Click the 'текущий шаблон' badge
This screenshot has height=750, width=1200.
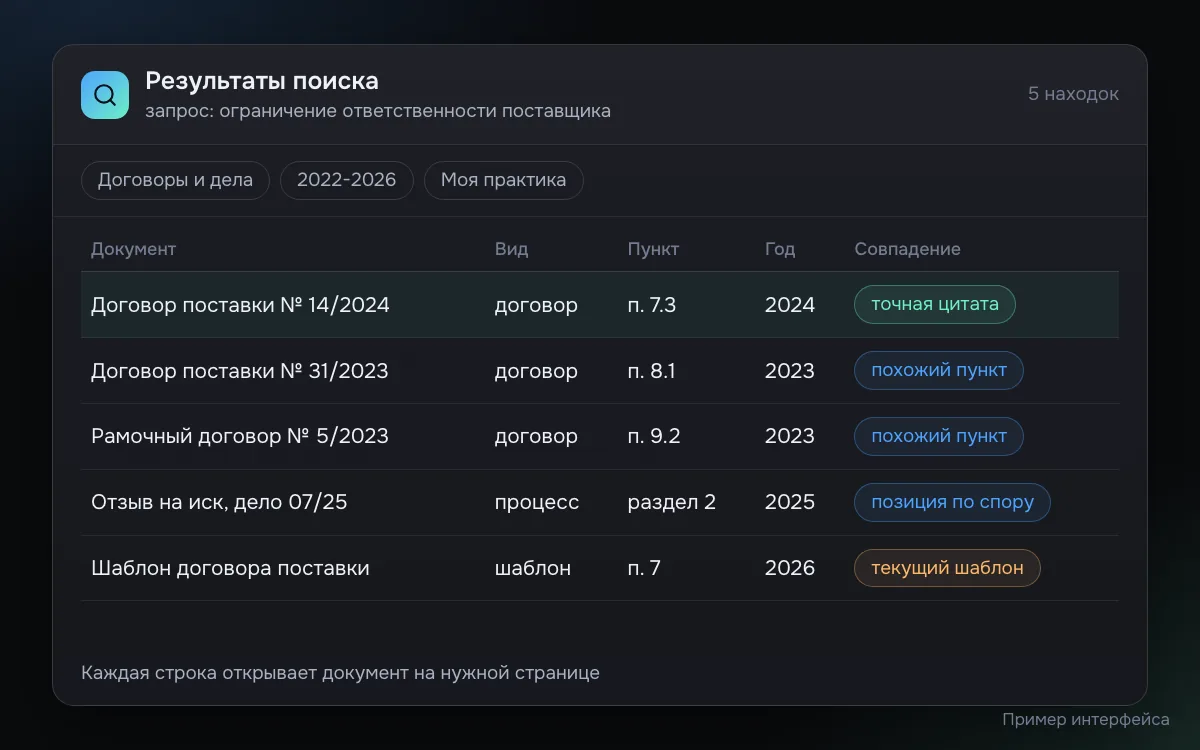click(x=947, y=568)
